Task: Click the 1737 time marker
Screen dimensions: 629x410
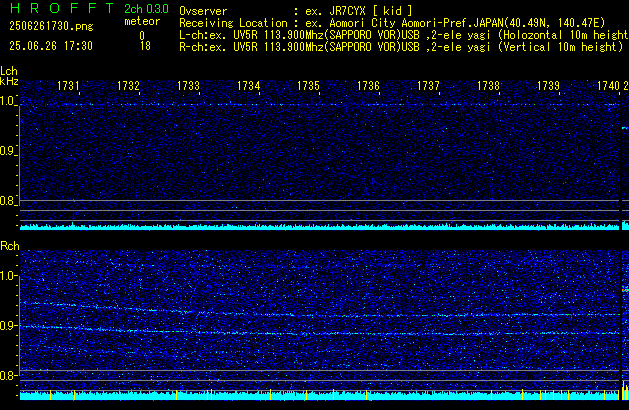Action: [x=428, y=86]
